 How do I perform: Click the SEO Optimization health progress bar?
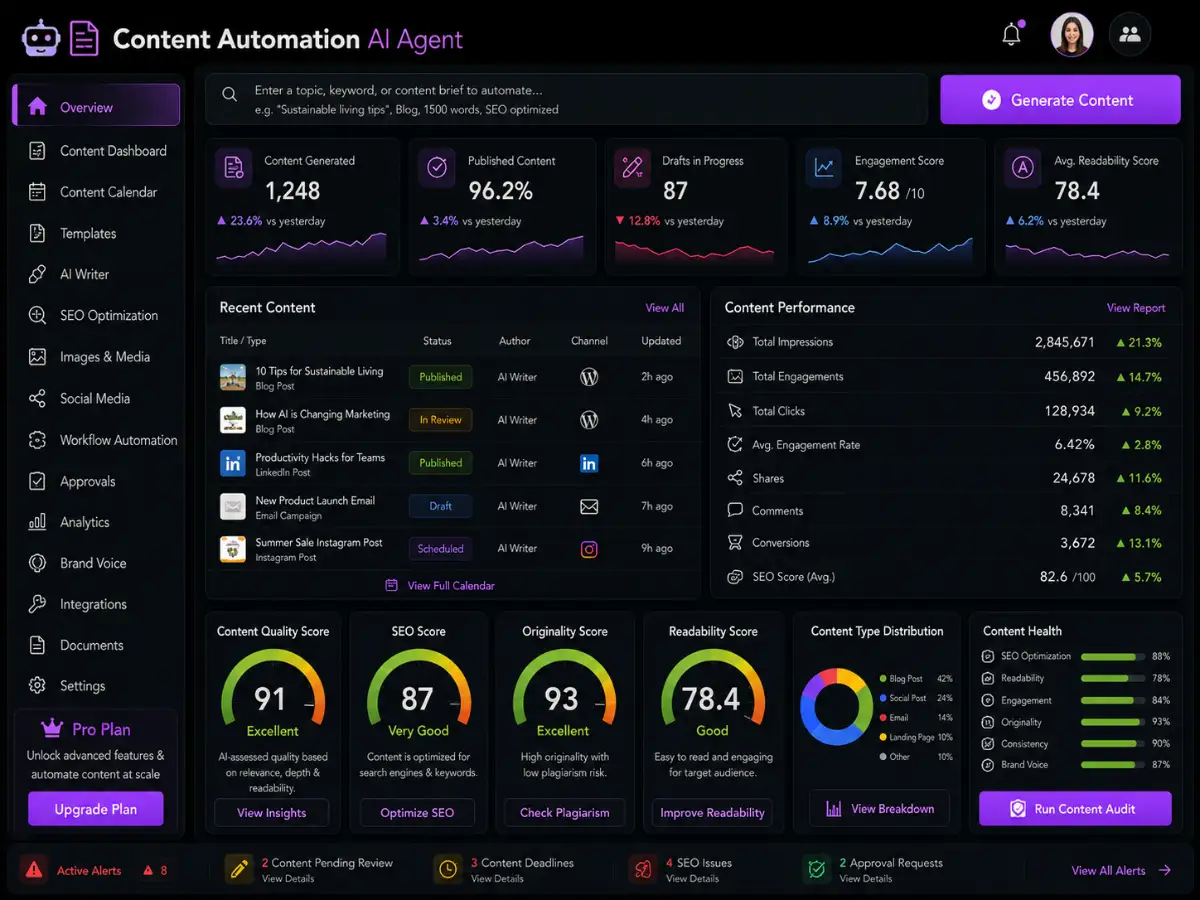1114,657
